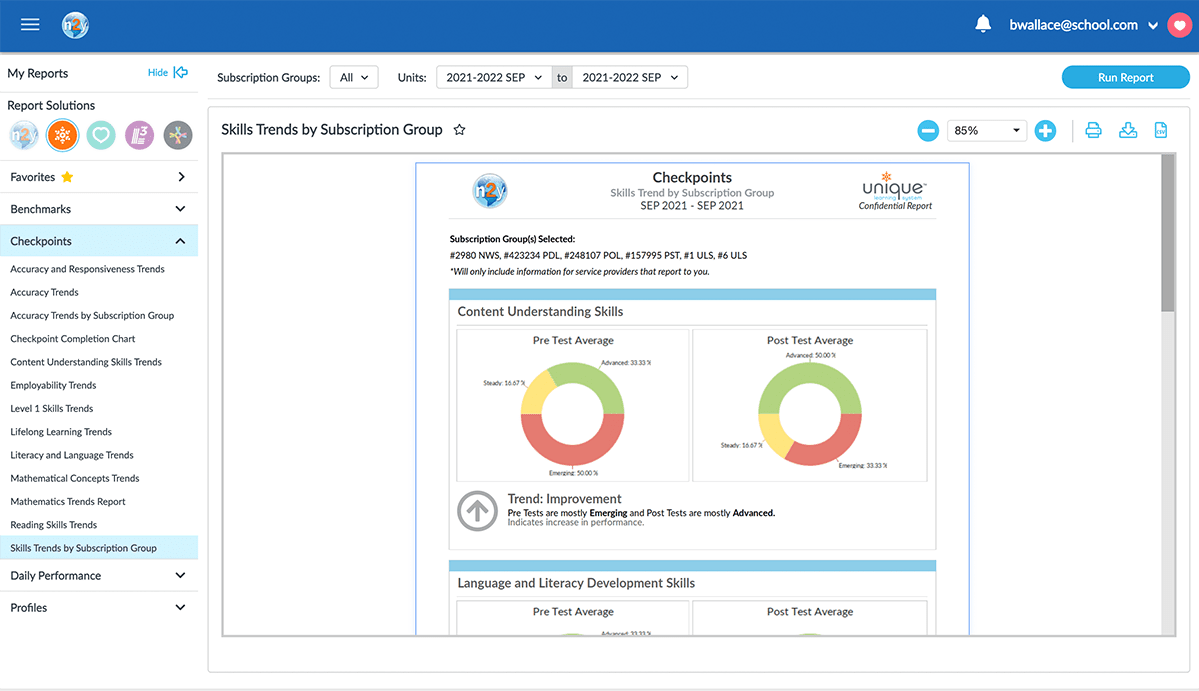Open the ending Units dropdown

click(x=630, y=77)
